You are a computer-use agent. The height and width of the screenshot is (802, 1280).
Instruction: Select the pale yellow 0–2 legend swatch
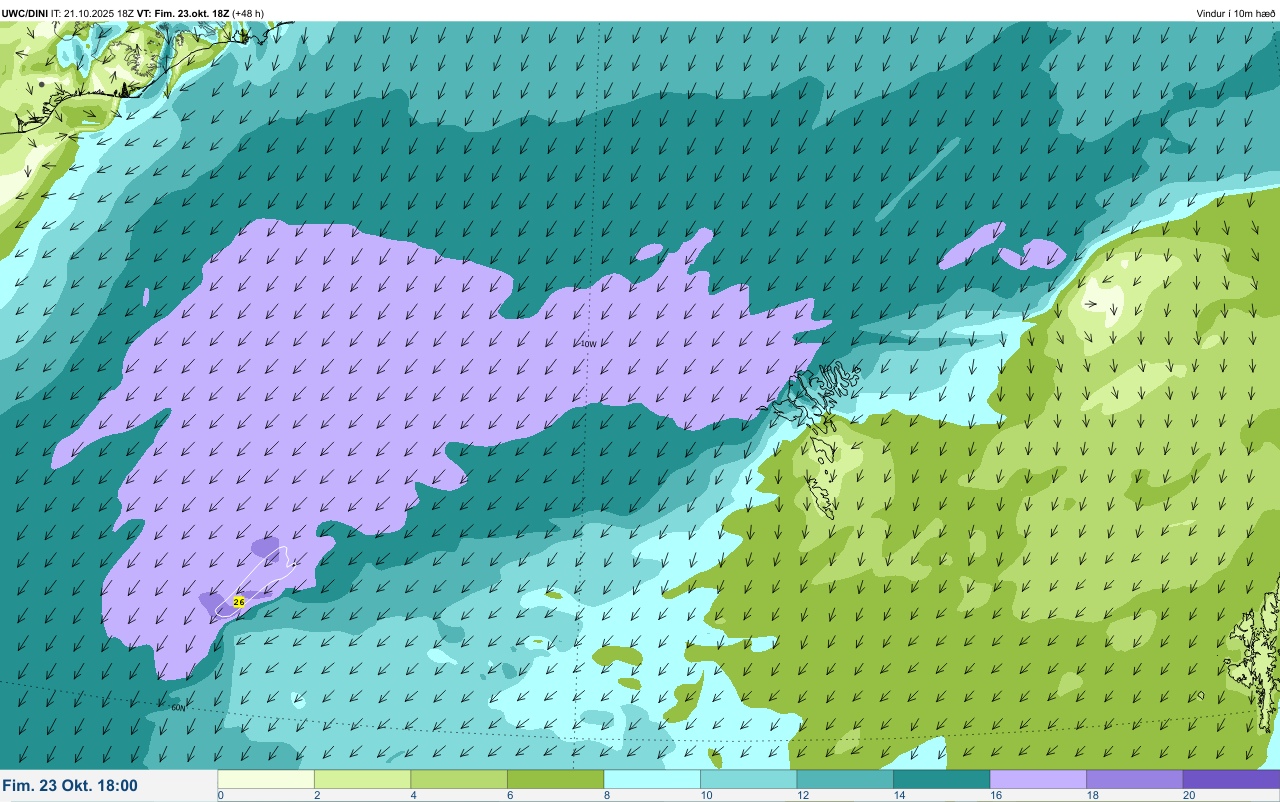pyautogui.click(x=266, y=779)
